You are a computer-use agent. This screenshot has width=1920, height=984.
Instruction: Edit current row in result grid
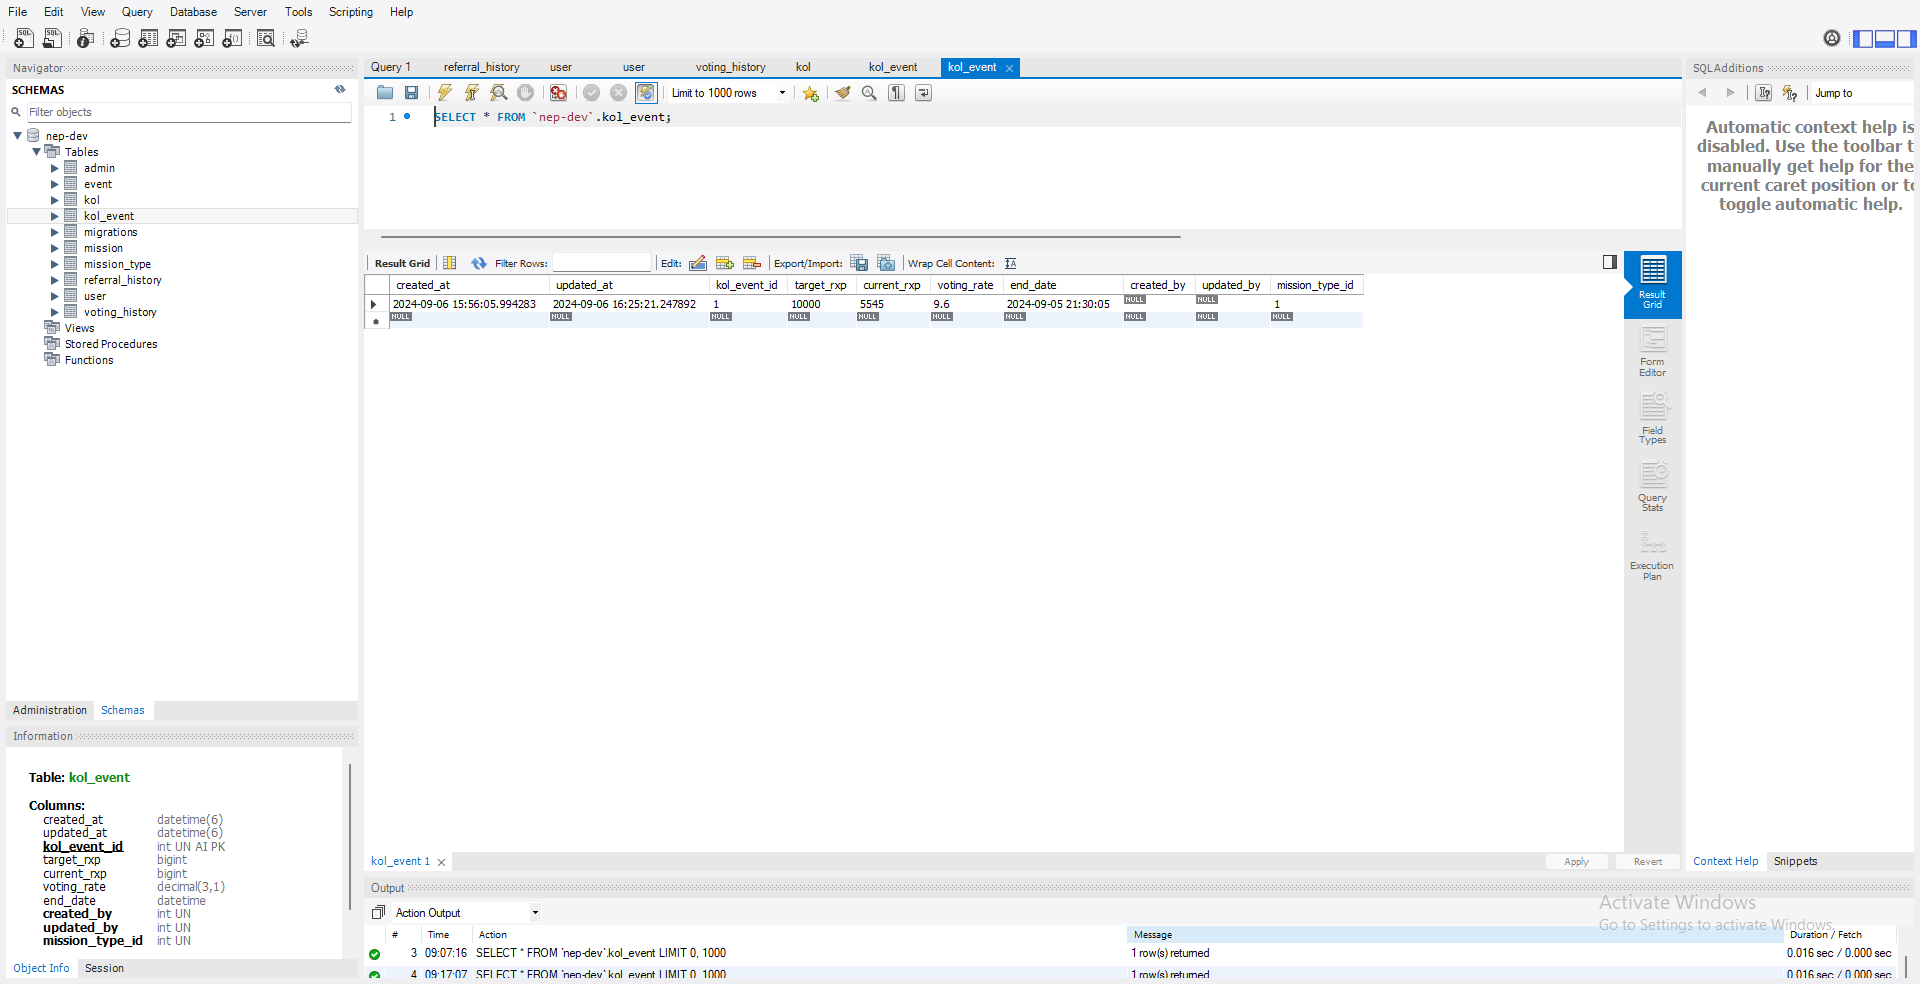[698, 263]
